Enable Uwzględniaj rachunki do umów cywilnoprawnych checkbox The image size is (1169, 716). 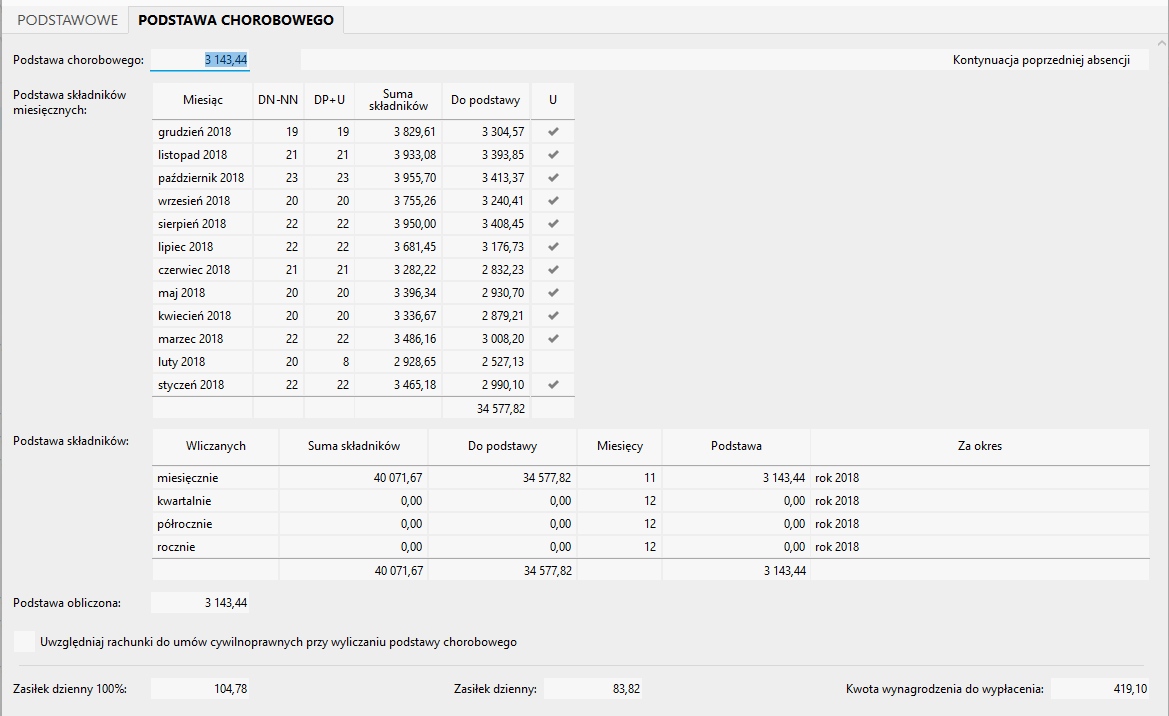pos(25,641)
